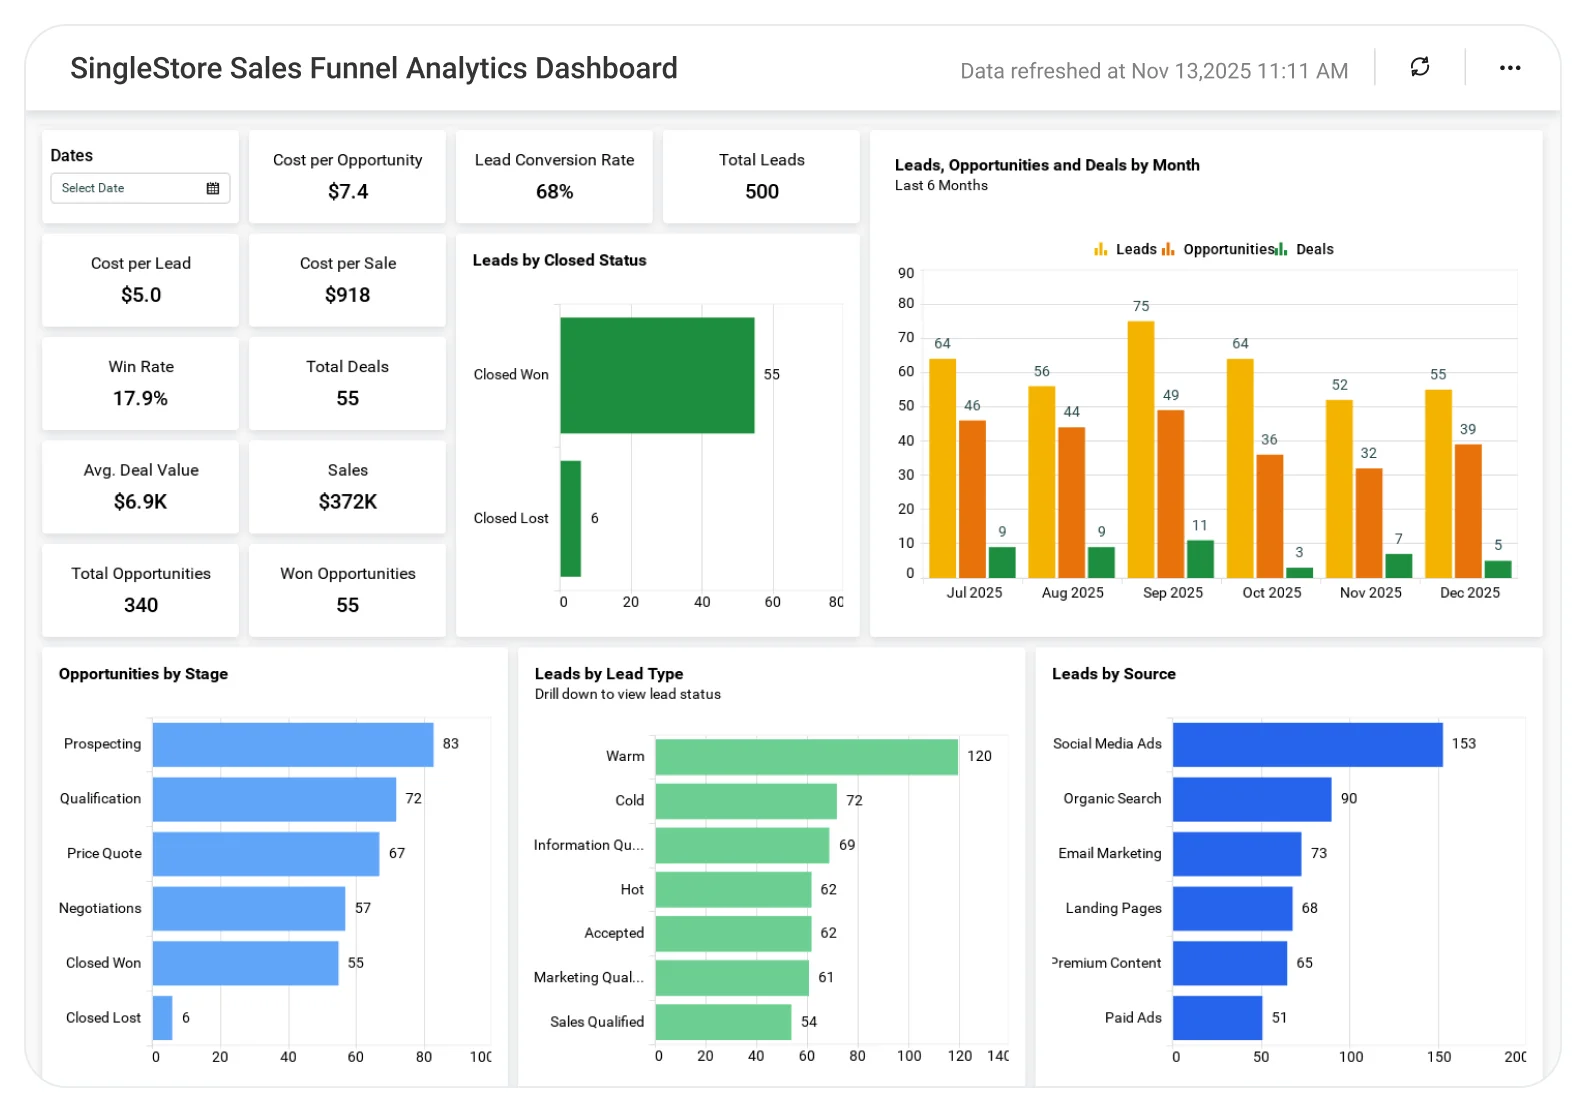
Task: Select the Social Media Ads source bar
Action: [x=1308, y=744]
